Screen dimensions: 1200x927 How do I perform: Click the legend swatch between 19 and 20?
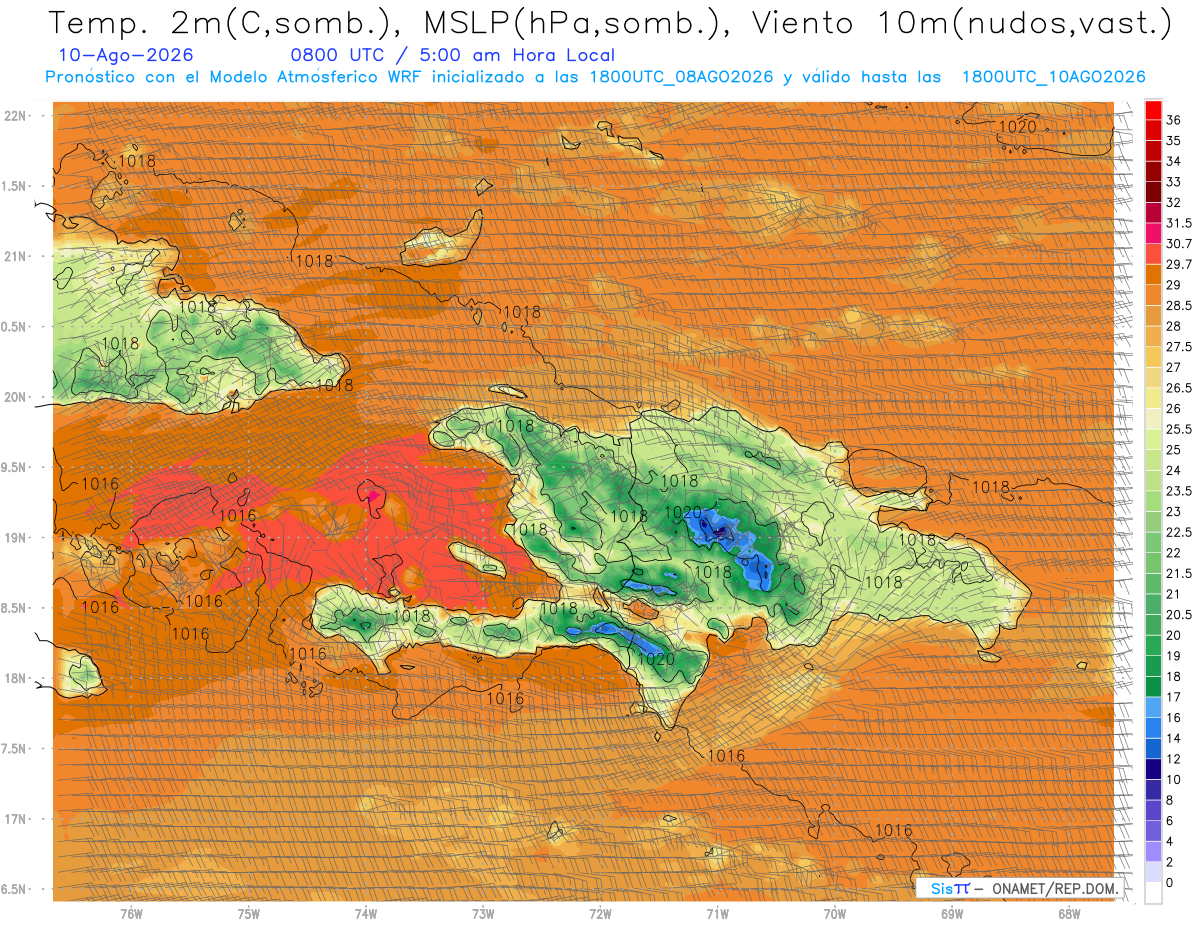click(1153, 646)
